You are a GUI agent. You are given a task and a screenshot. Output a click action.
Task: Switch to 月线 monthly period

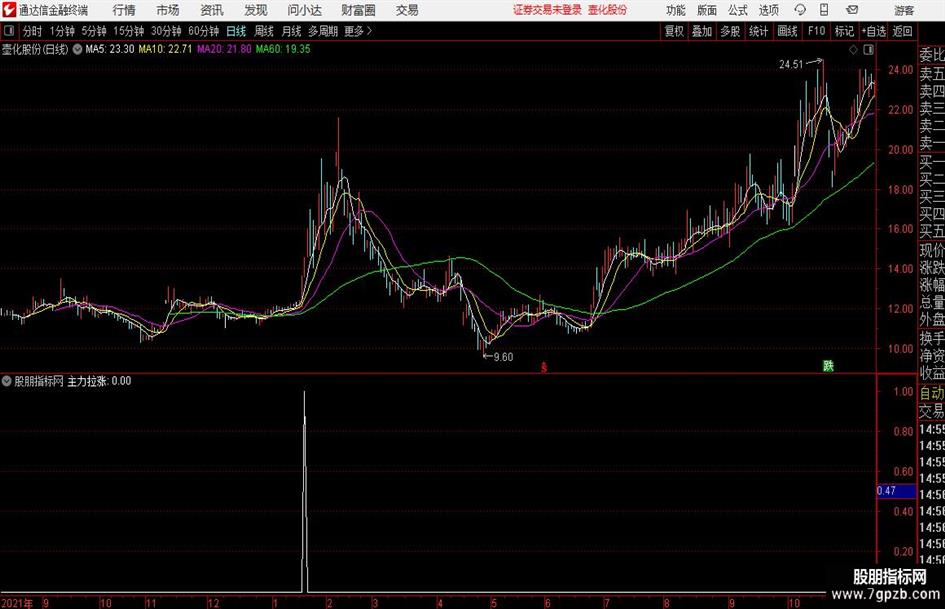tap(291, 31)
